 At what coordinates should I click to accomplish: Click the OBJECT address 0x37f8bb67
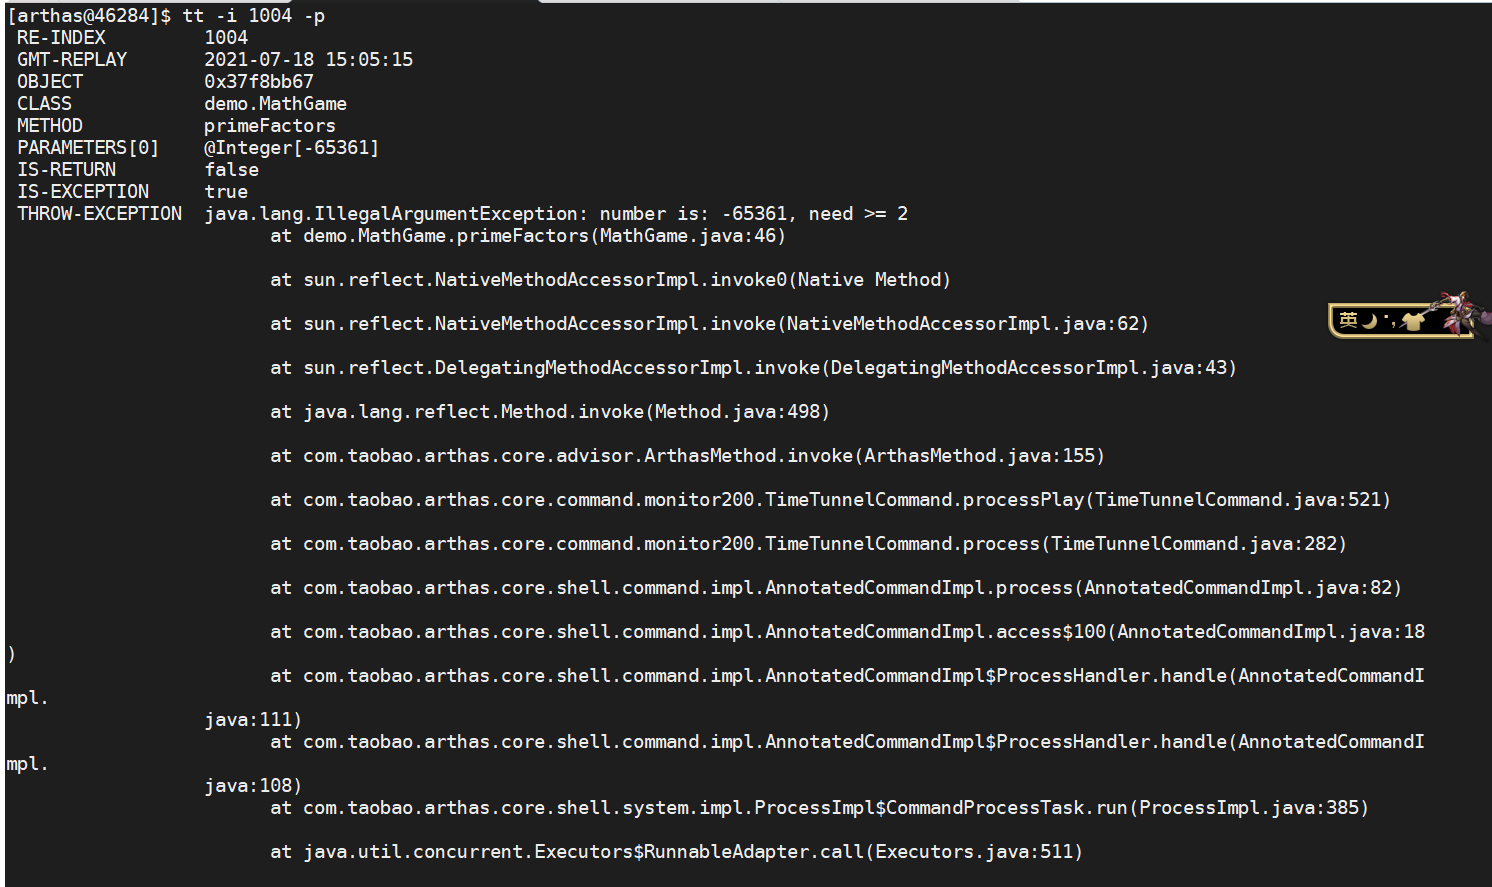(x=259, y=81)
